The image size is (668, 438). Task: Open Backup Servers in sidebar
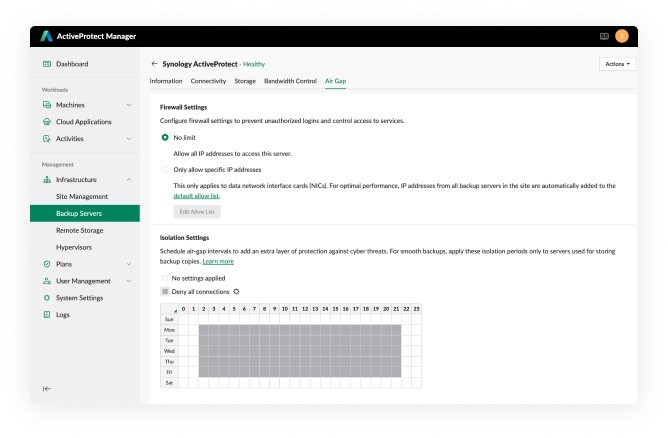[x=85, y=213]
